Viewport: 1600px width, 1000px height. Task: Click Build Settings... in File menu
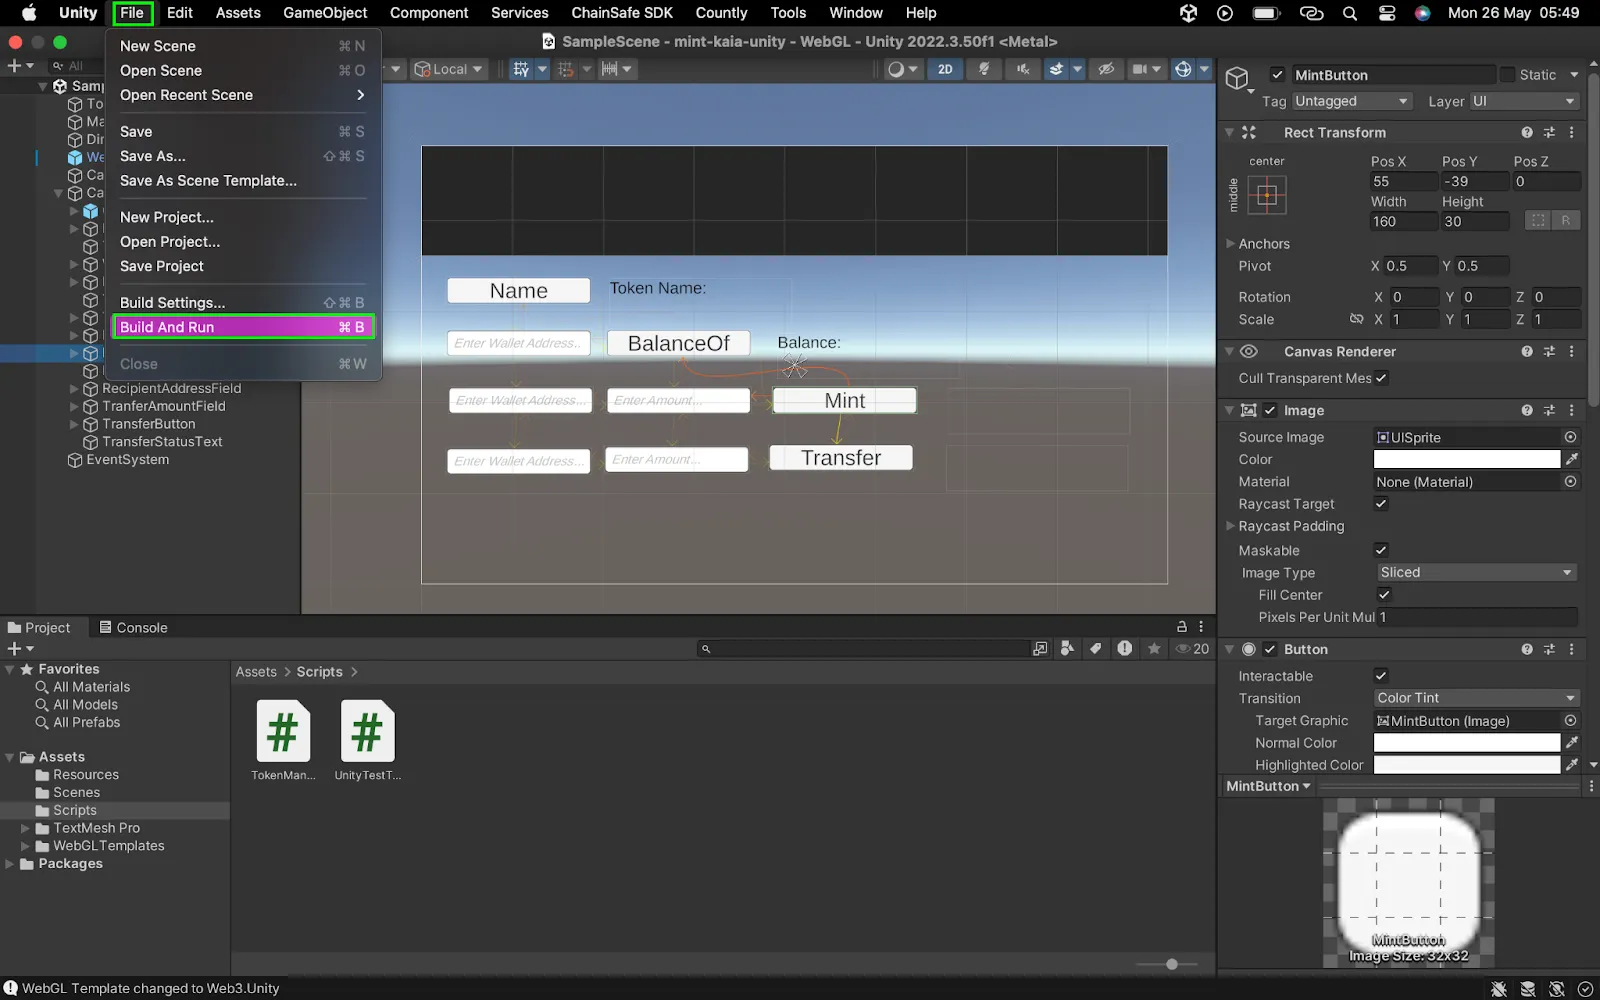pyautogui.click(x=172, y=303)
